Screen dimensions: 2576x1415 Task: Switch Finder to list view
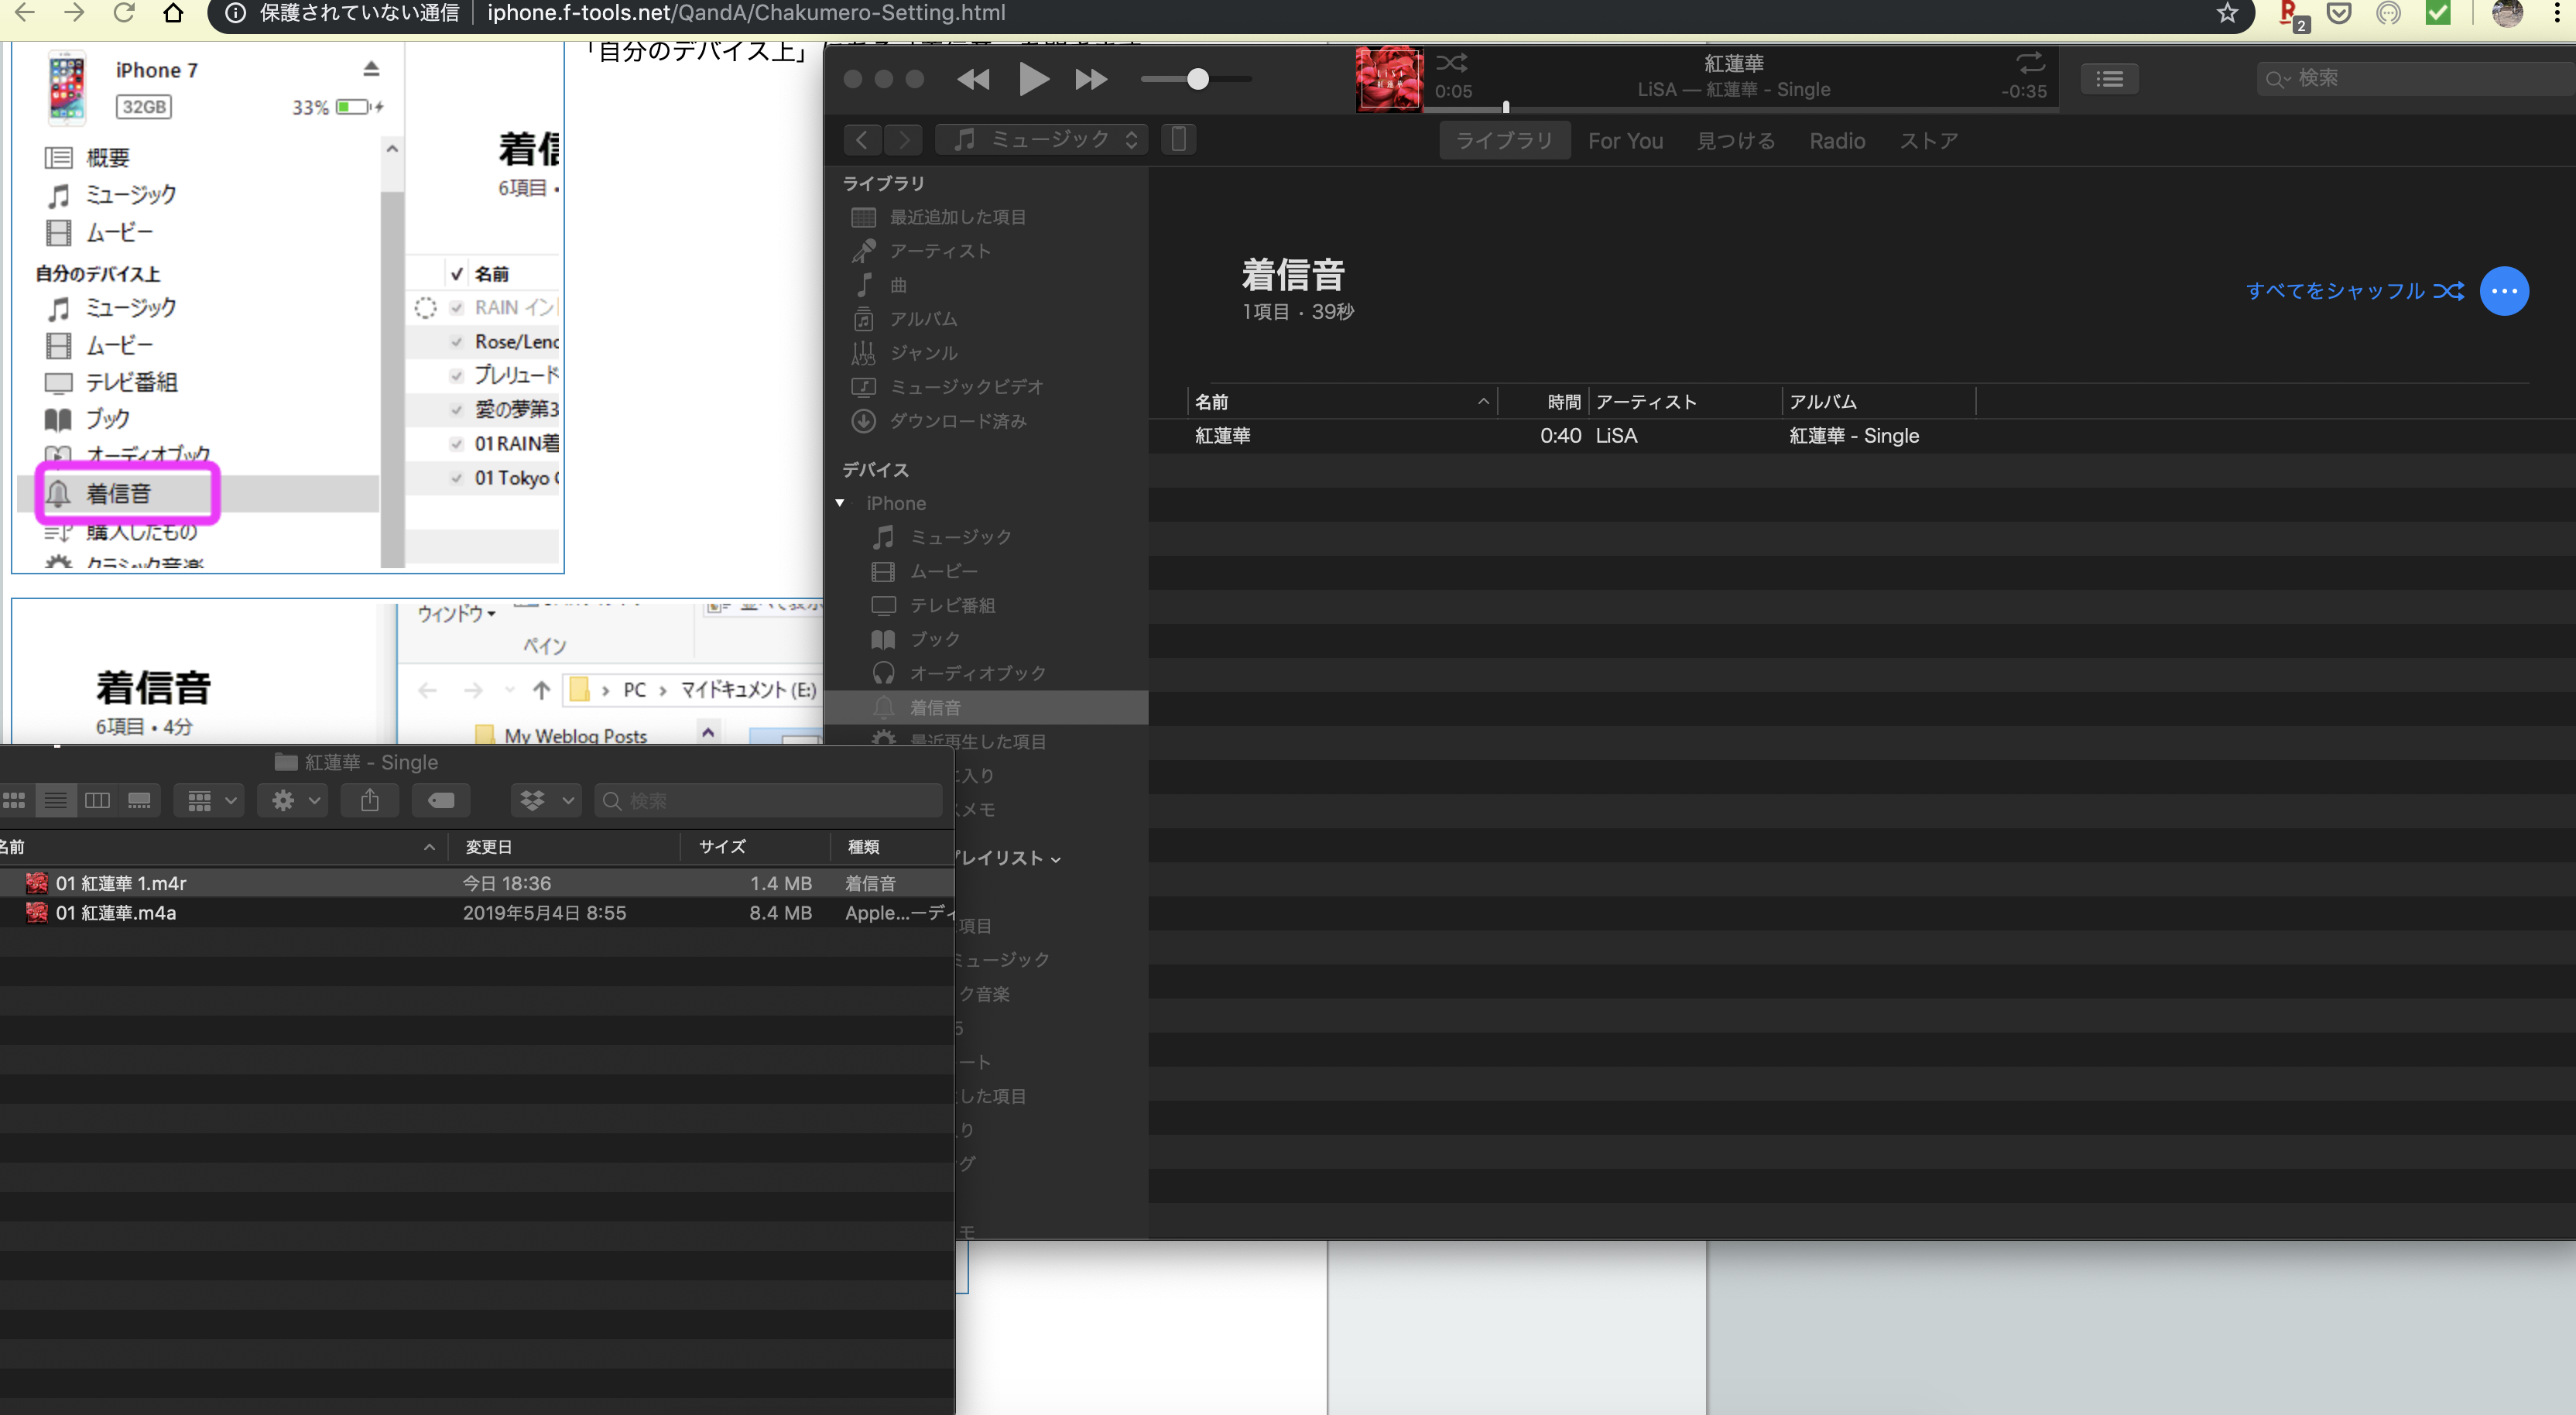[x=56, y=801]
